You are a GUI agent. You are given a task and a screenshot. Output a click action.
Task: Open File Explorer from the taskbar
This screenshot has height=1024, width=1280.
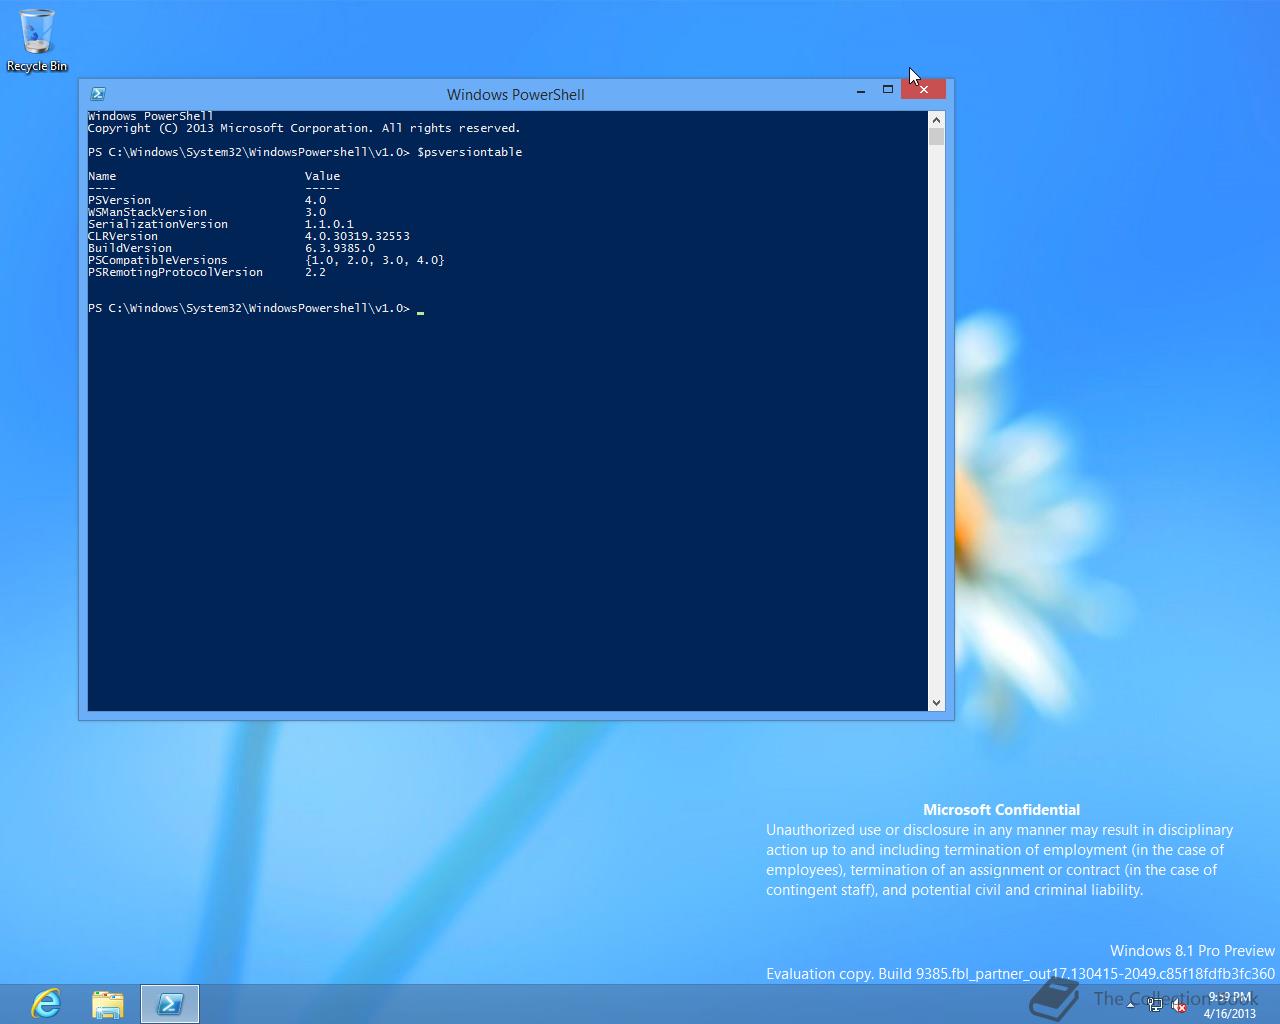click(108, 1004)
